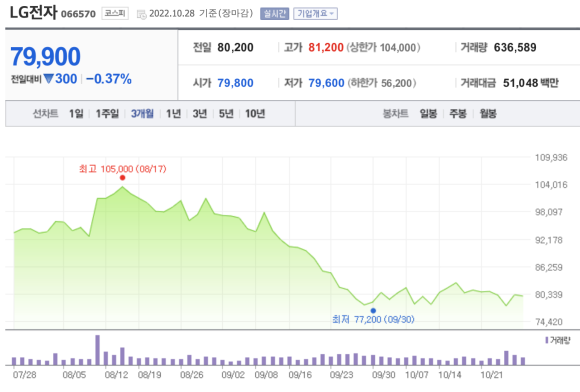
Task: Click the LG전자 stock name title
Action: pos(33,12)
